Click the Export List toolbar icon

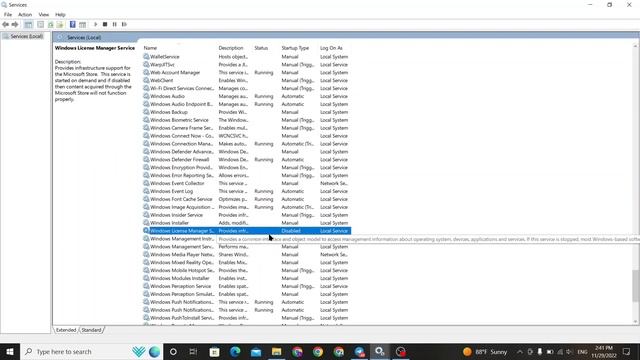click(60, 24)
